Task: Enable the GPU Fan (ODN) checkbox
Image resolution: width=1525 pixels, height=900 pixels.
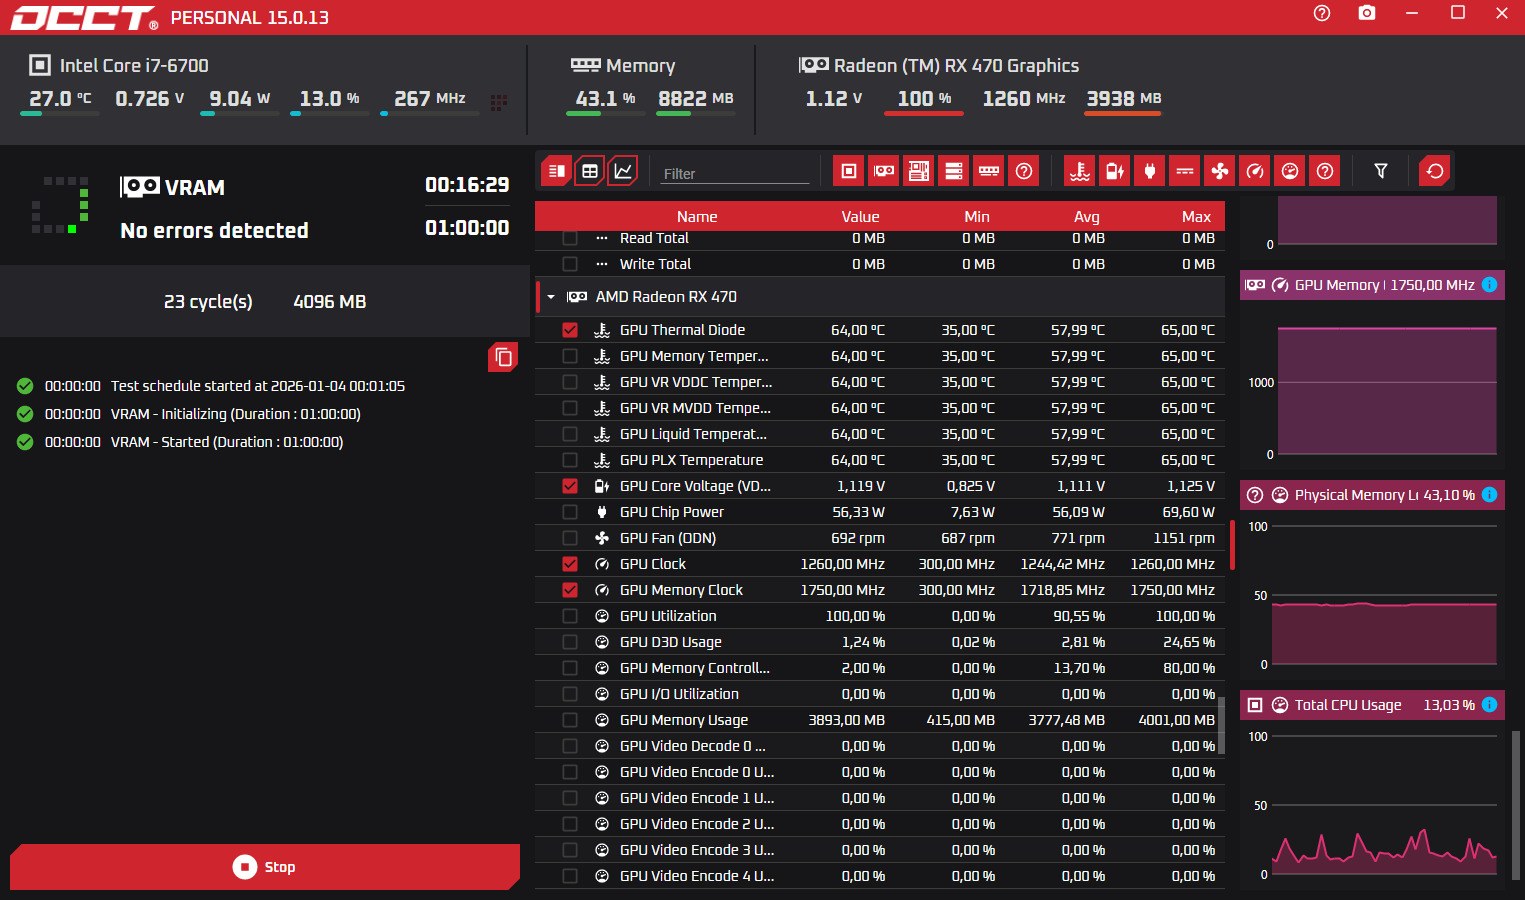Action: pos(570,538)
